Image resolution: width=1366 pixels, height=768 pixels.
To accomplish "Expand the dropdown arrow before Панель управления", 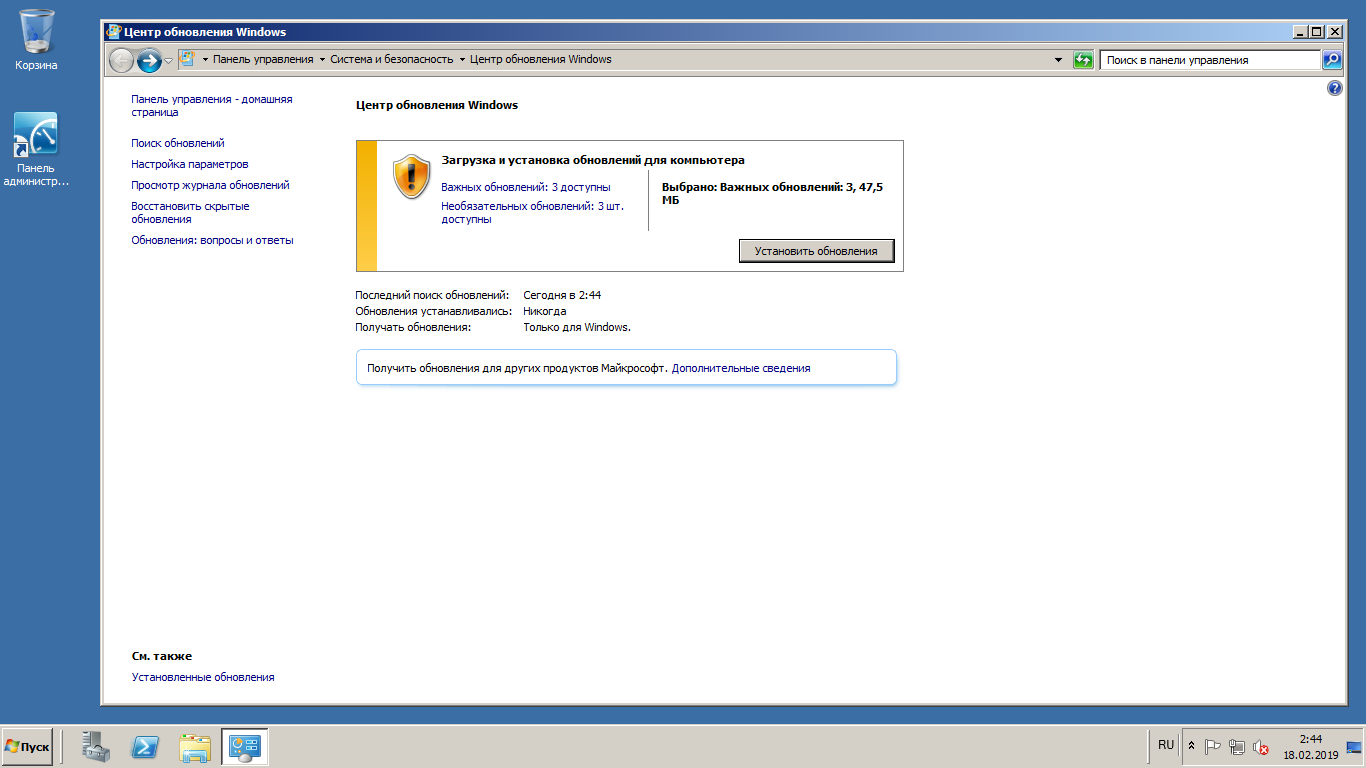I will 205,59.
